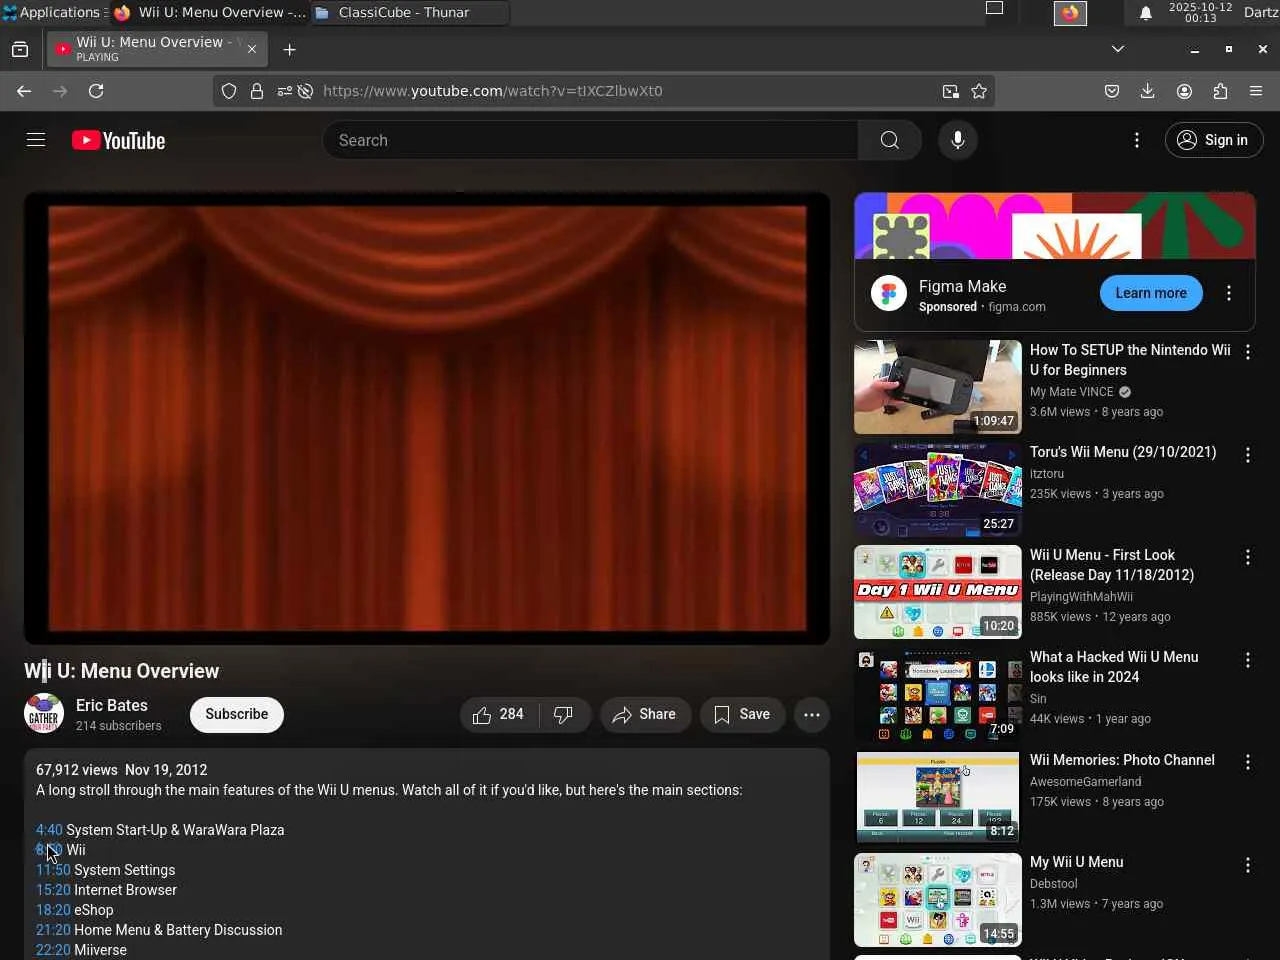Open options for How To SETUP the Nintendo Wii U

click(1247, 352)
